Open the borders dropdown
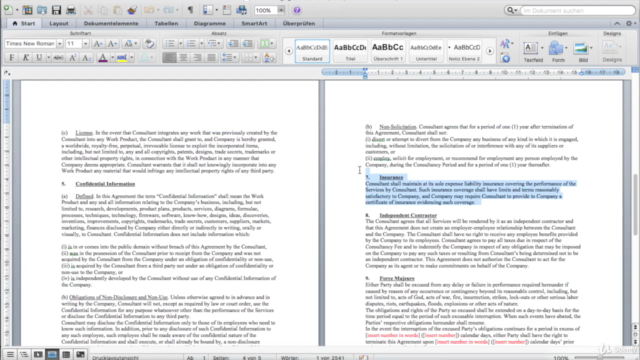The height and width of the screenshot is (360, 640). (x=250, y=58)
